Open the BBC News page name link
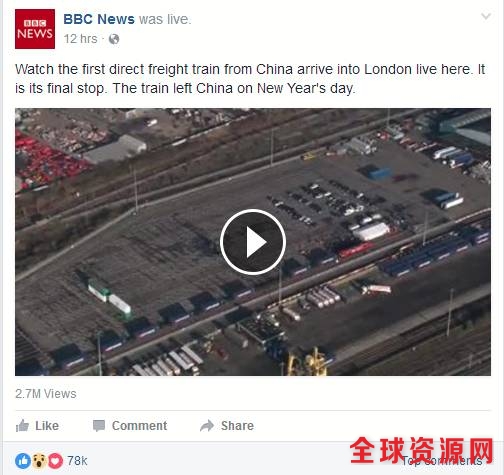 click(99, 19)
